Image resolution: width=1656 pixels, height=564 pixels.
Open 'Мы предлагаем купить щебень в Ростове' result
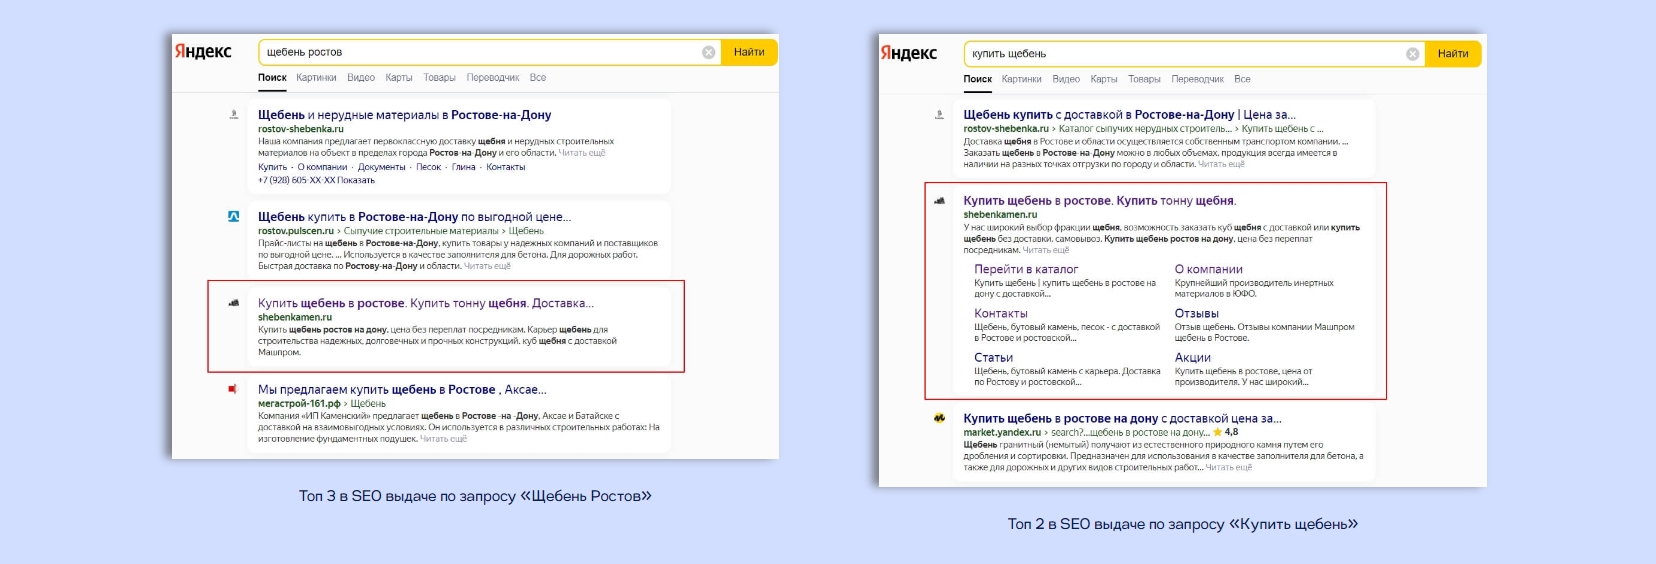402,389
